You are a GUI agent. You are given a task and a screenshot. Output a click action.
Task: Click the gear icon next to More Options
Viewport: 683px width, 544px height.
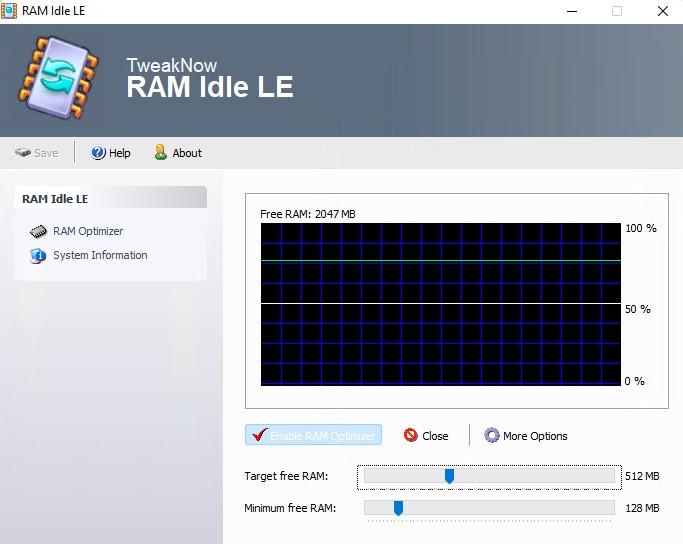492,435
